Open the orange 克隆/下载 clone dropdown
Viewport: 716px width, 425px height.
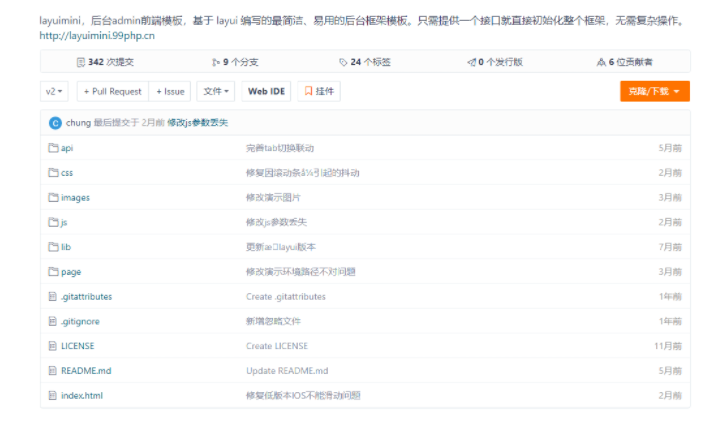tap(655, 91)
